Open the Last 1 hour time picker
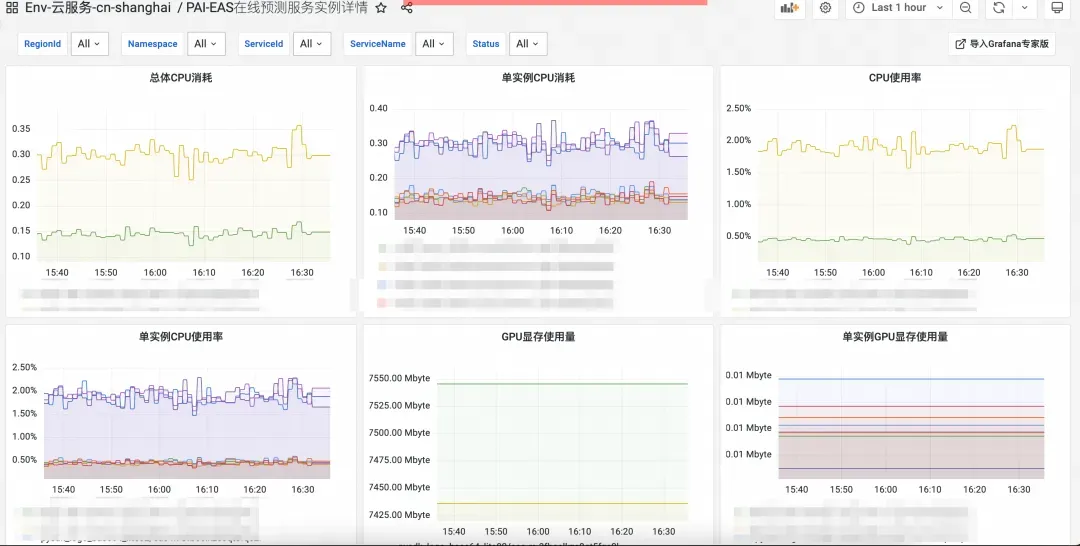The image size is (1080, 546). [x=899, y=8]
